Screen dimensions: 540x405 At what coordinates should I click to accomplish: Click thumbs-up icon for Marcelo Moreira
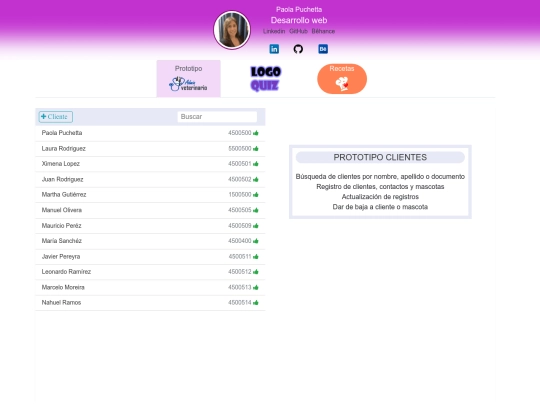pyautogui.click(x=256, y=287)
